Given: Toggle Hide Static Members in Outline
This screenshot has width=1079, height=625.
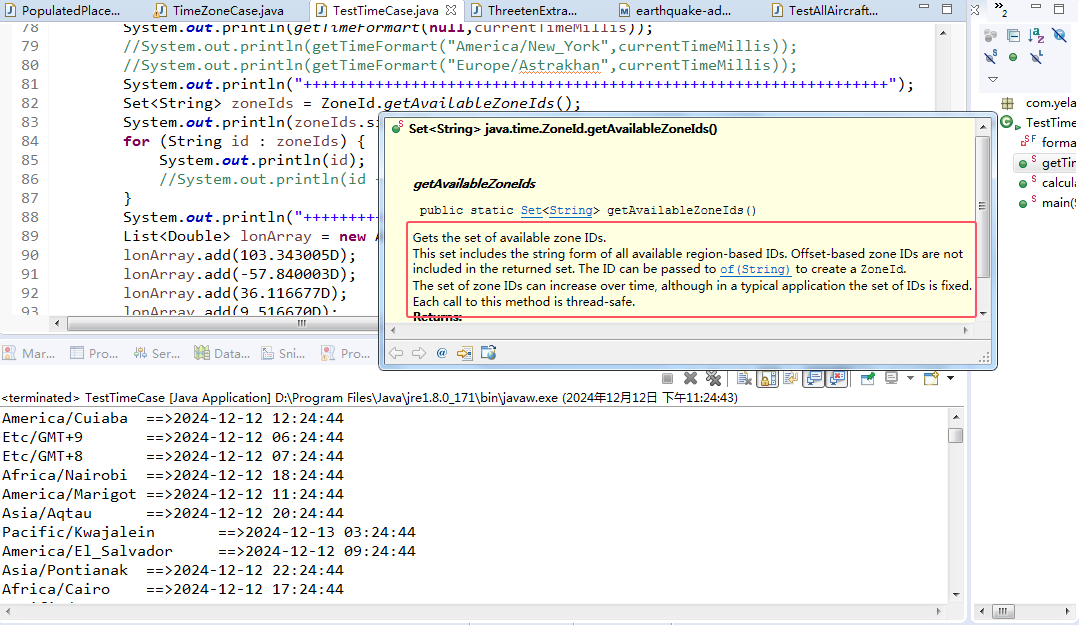Looking at the screenshot, I should [990, 57].
